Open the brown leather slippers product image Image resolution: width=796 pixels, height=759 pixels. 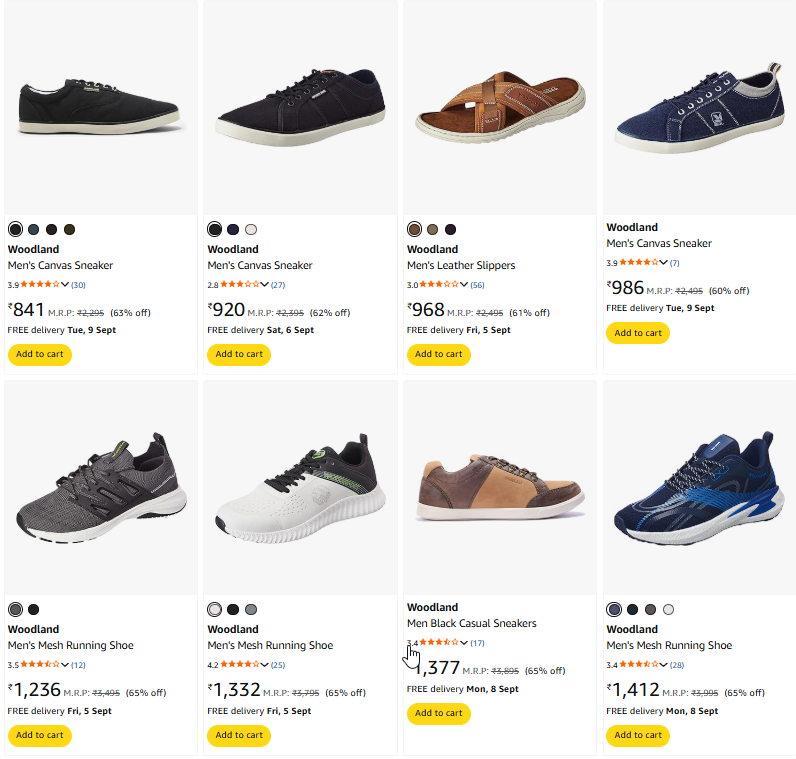click(x=499, y=106)
